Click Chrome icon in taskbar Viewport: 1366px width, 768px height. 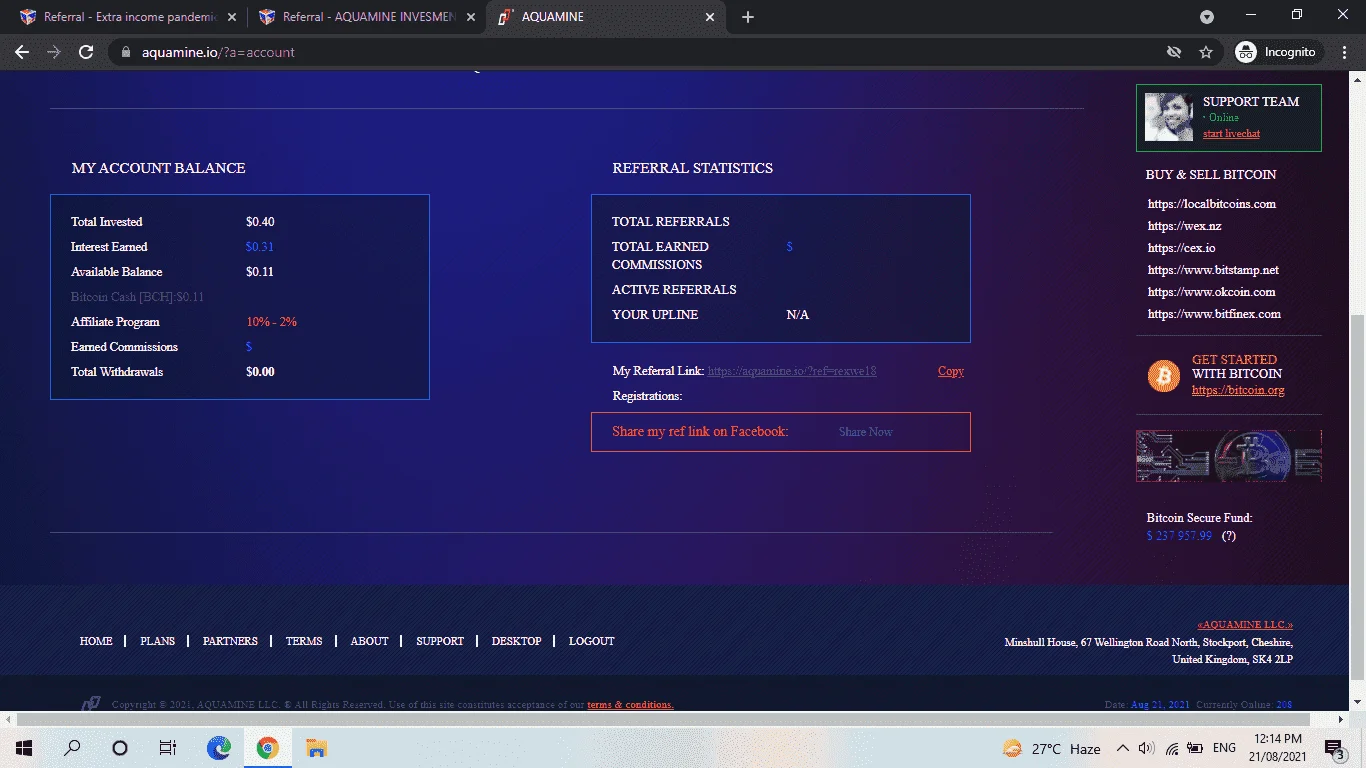click(x=267, y=748)
